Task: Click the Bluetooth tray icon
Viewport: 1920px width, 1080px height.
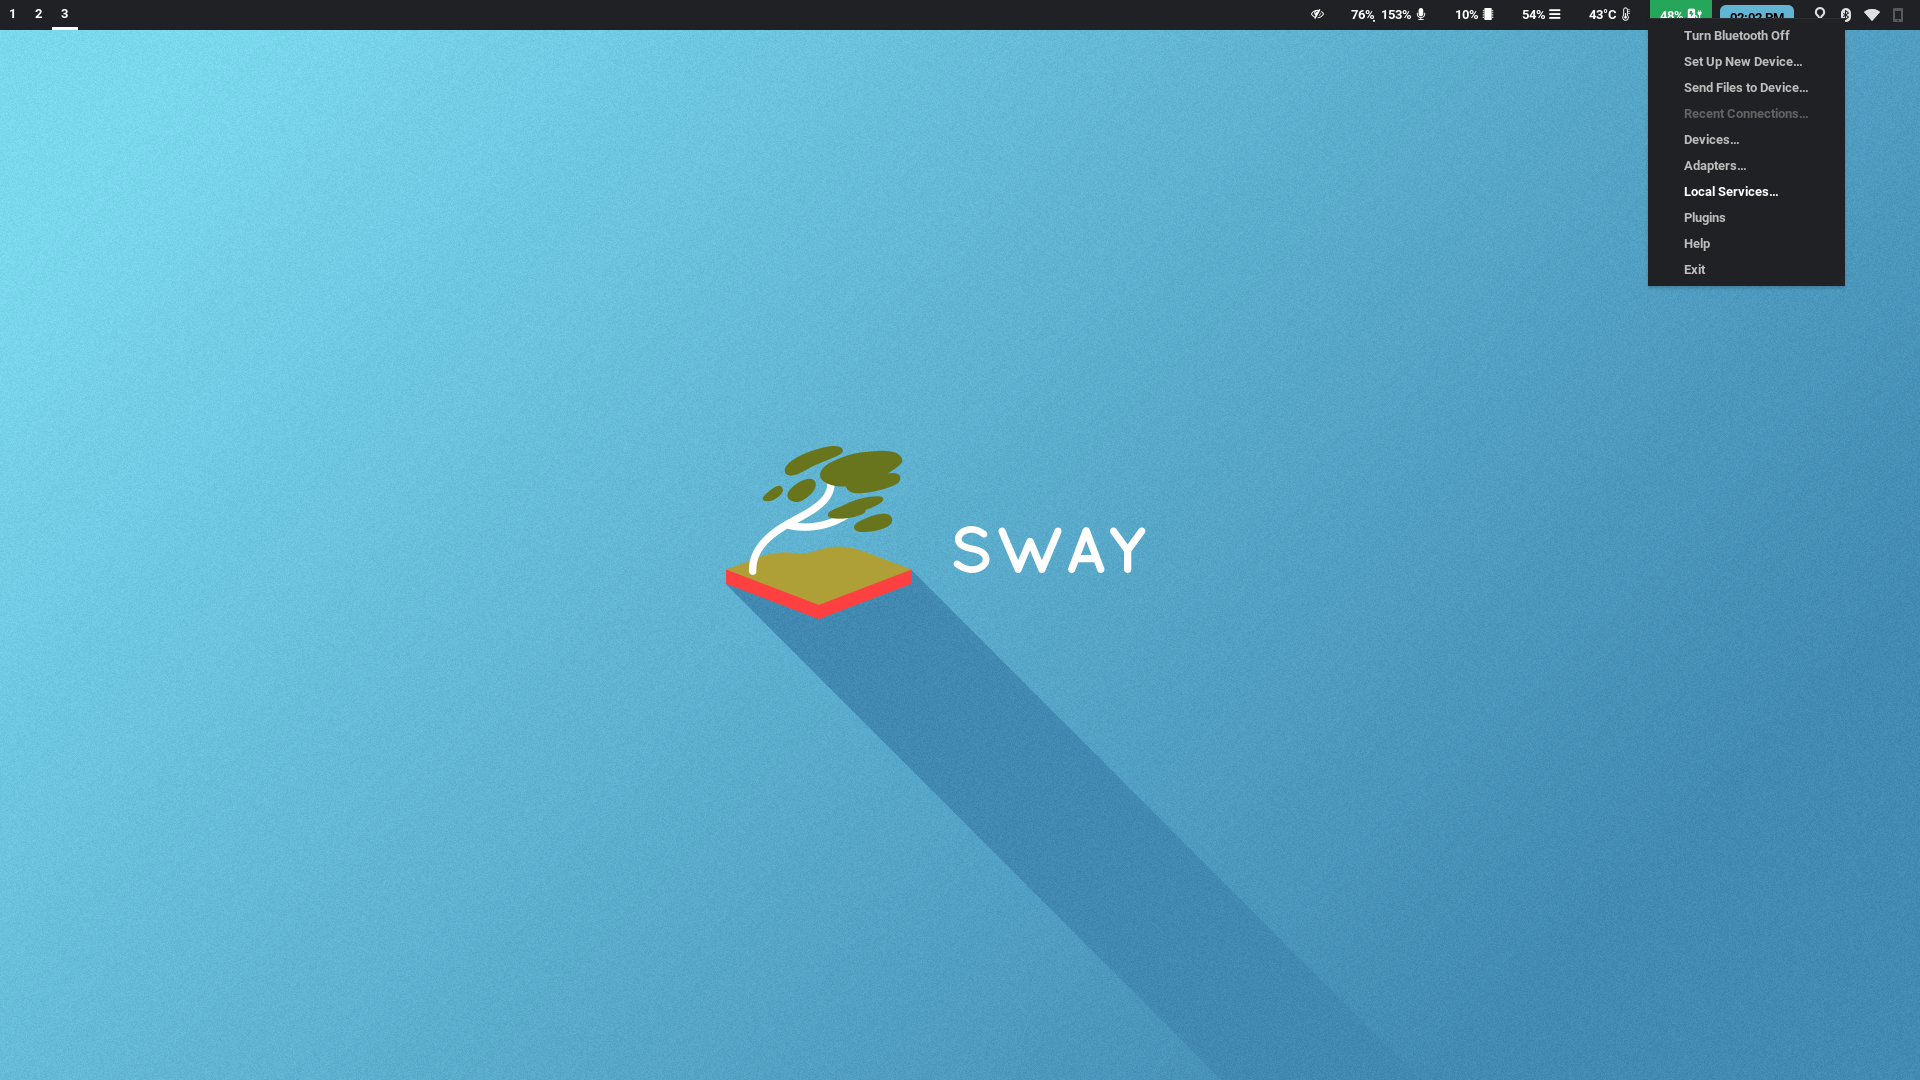Action: pyautogui.click(x=1846, y=14)
